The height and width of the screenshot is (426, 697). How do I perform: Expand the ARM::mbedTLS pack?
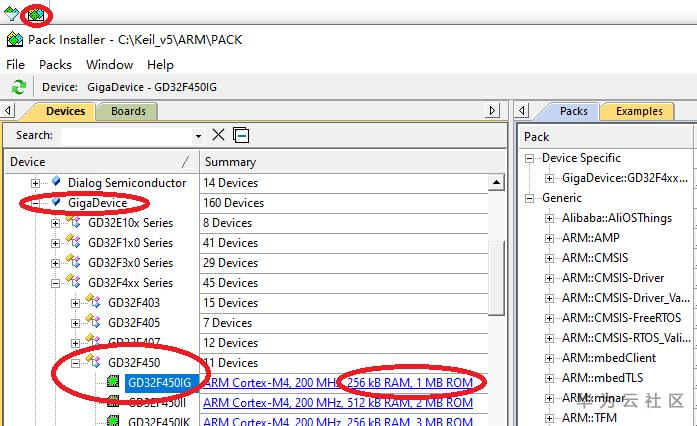click(x=549, y=378)
